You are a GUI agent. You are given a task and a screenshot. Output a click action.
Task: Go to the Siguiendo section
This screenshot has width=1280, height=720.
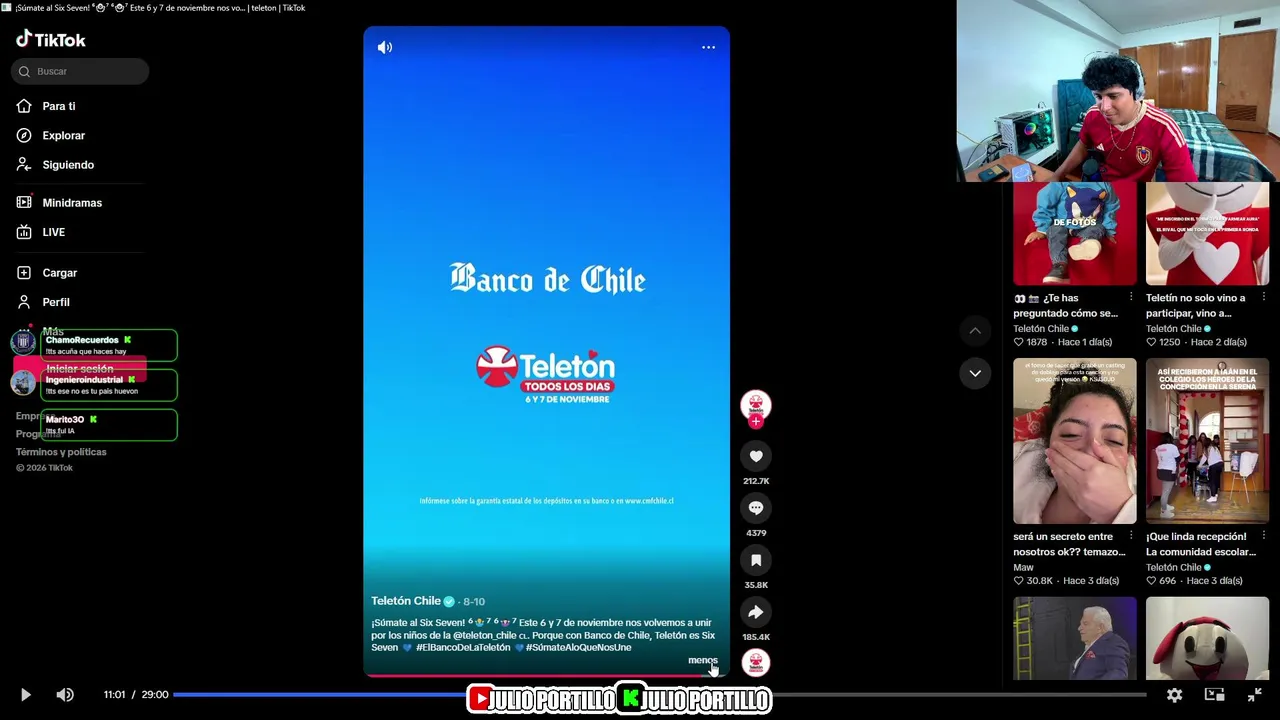click(x=67, y=165)
